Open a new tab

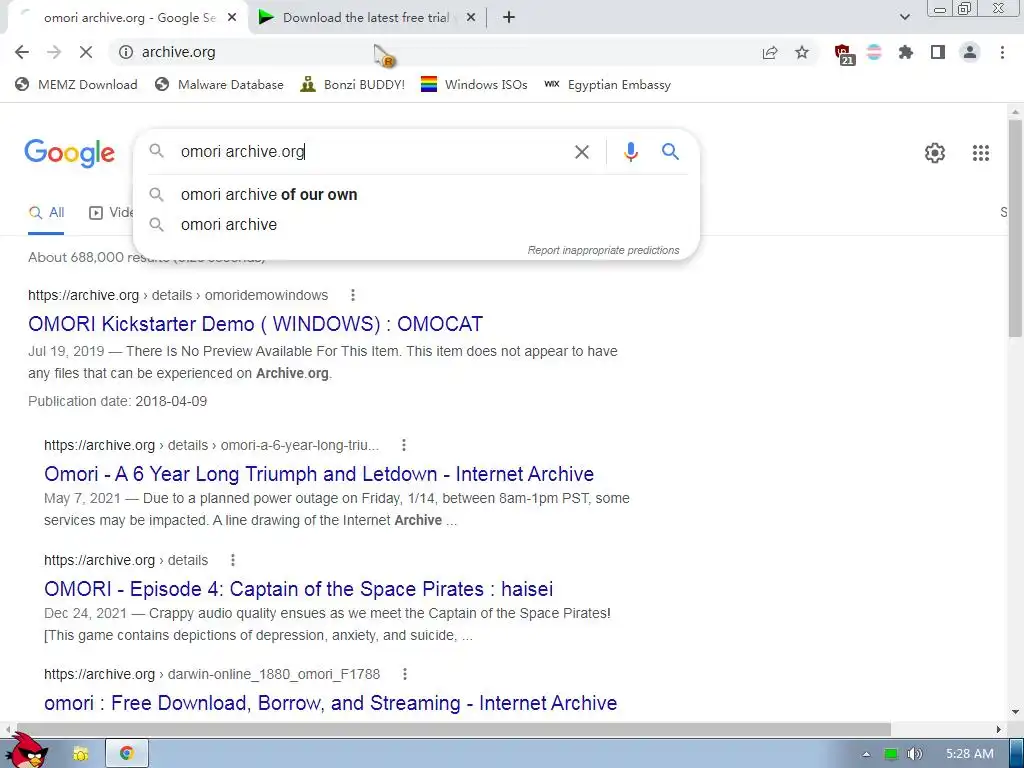tap(509, 18)
